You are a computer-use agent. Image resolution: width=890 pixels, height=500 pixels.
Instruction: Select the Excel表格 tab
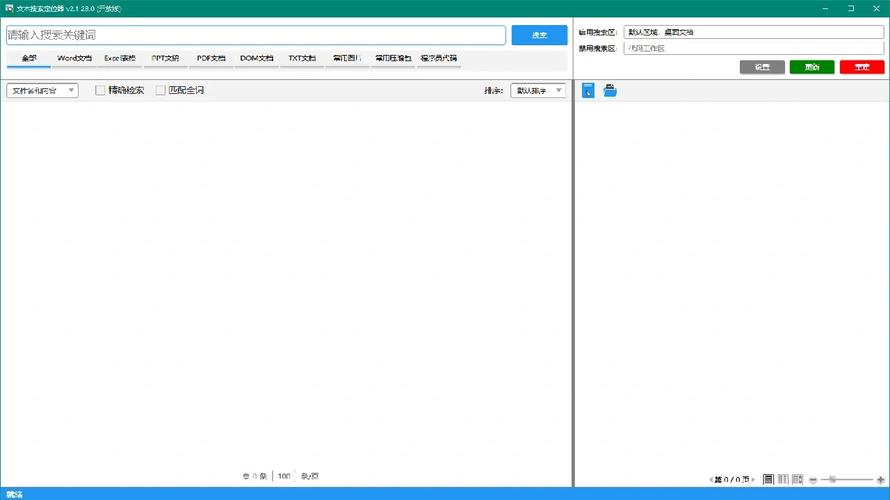coord(120,59)
